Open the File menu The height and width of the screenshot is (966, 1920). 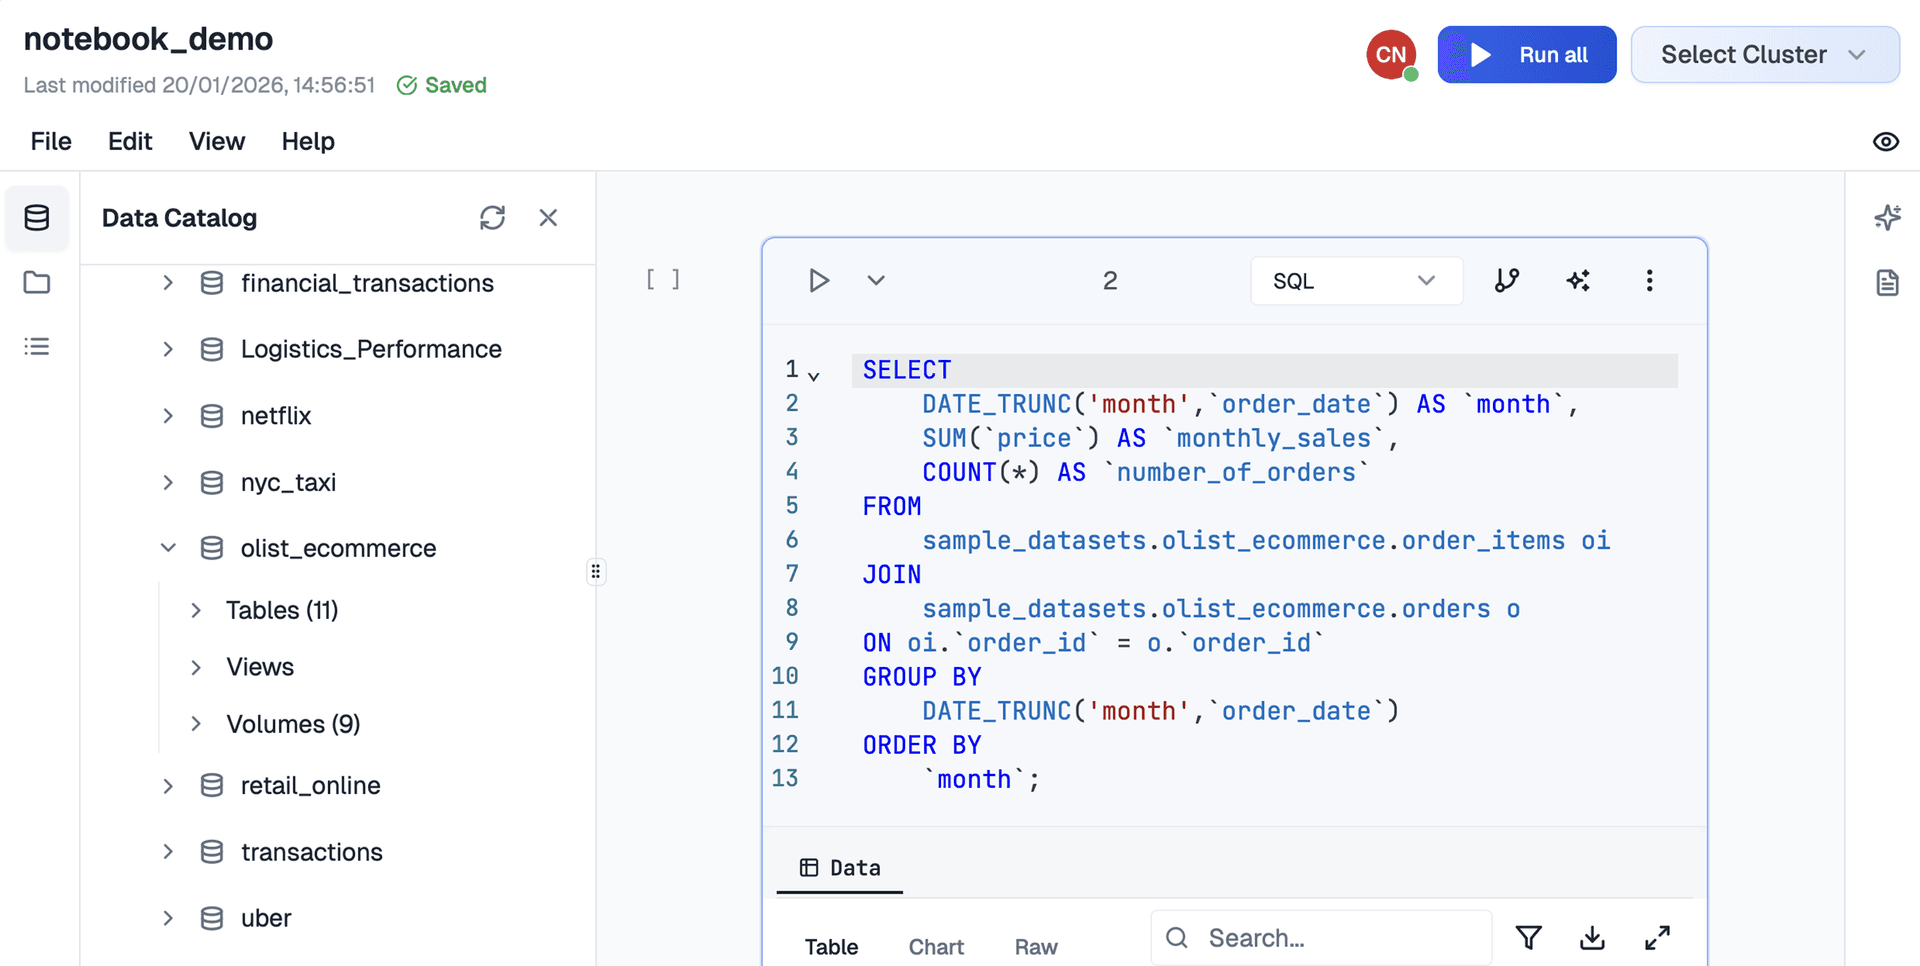coord(51,142)
